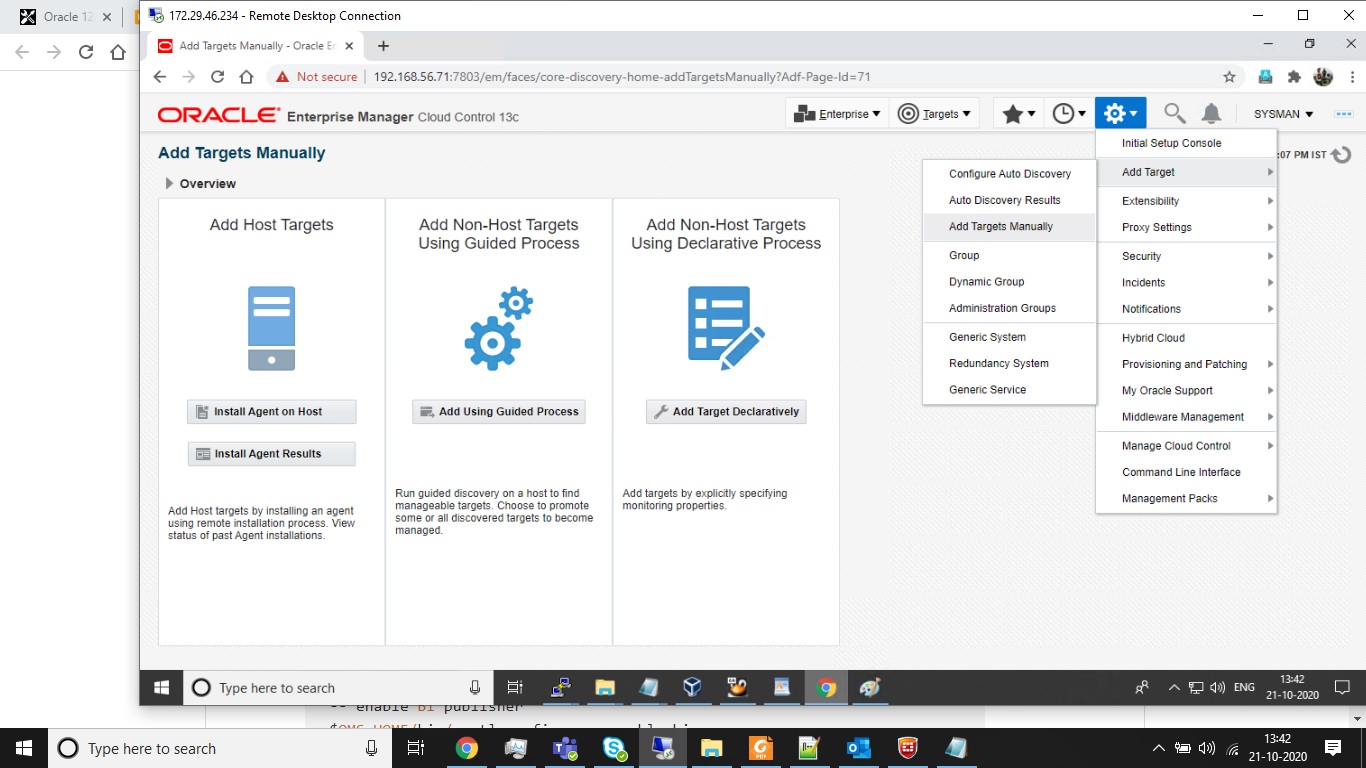
Task: Expand the Incidents submenu
Action: point(1186,282)
